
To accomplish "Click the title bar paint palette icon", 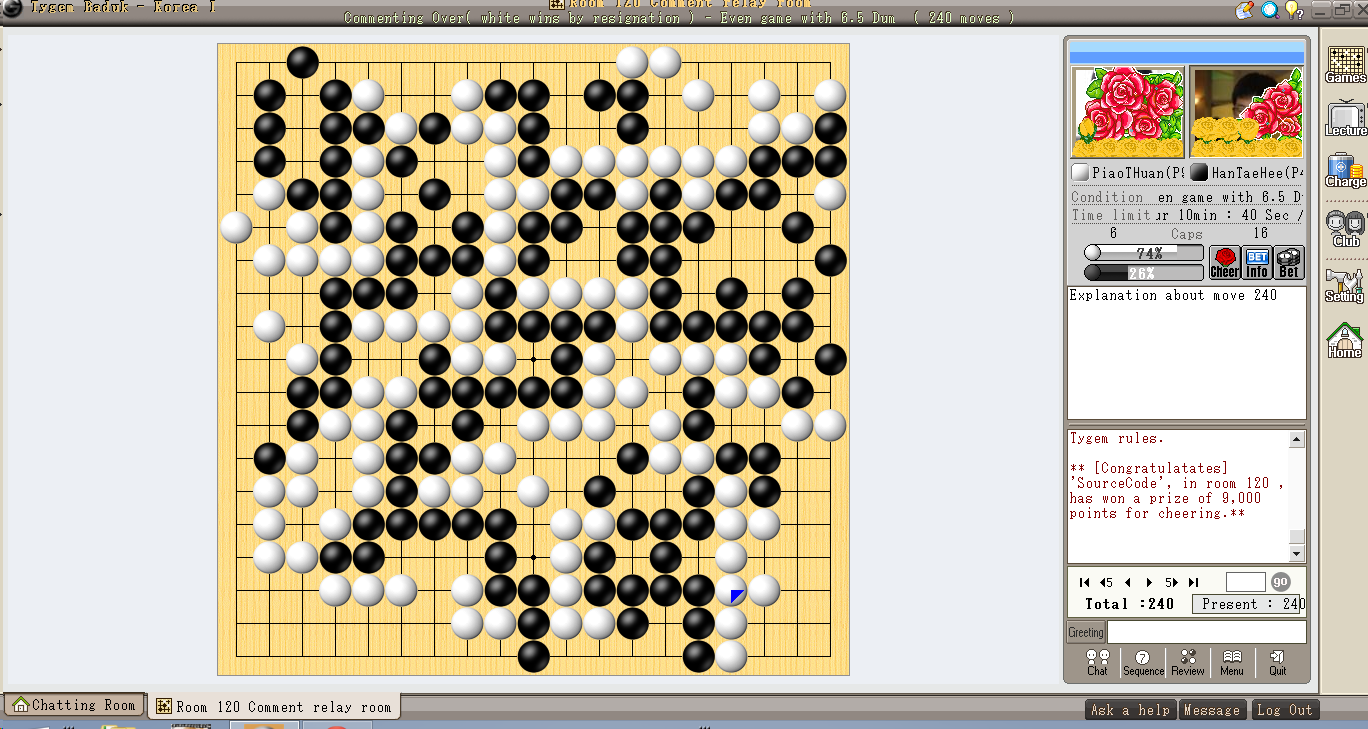I will (1246, 10).
